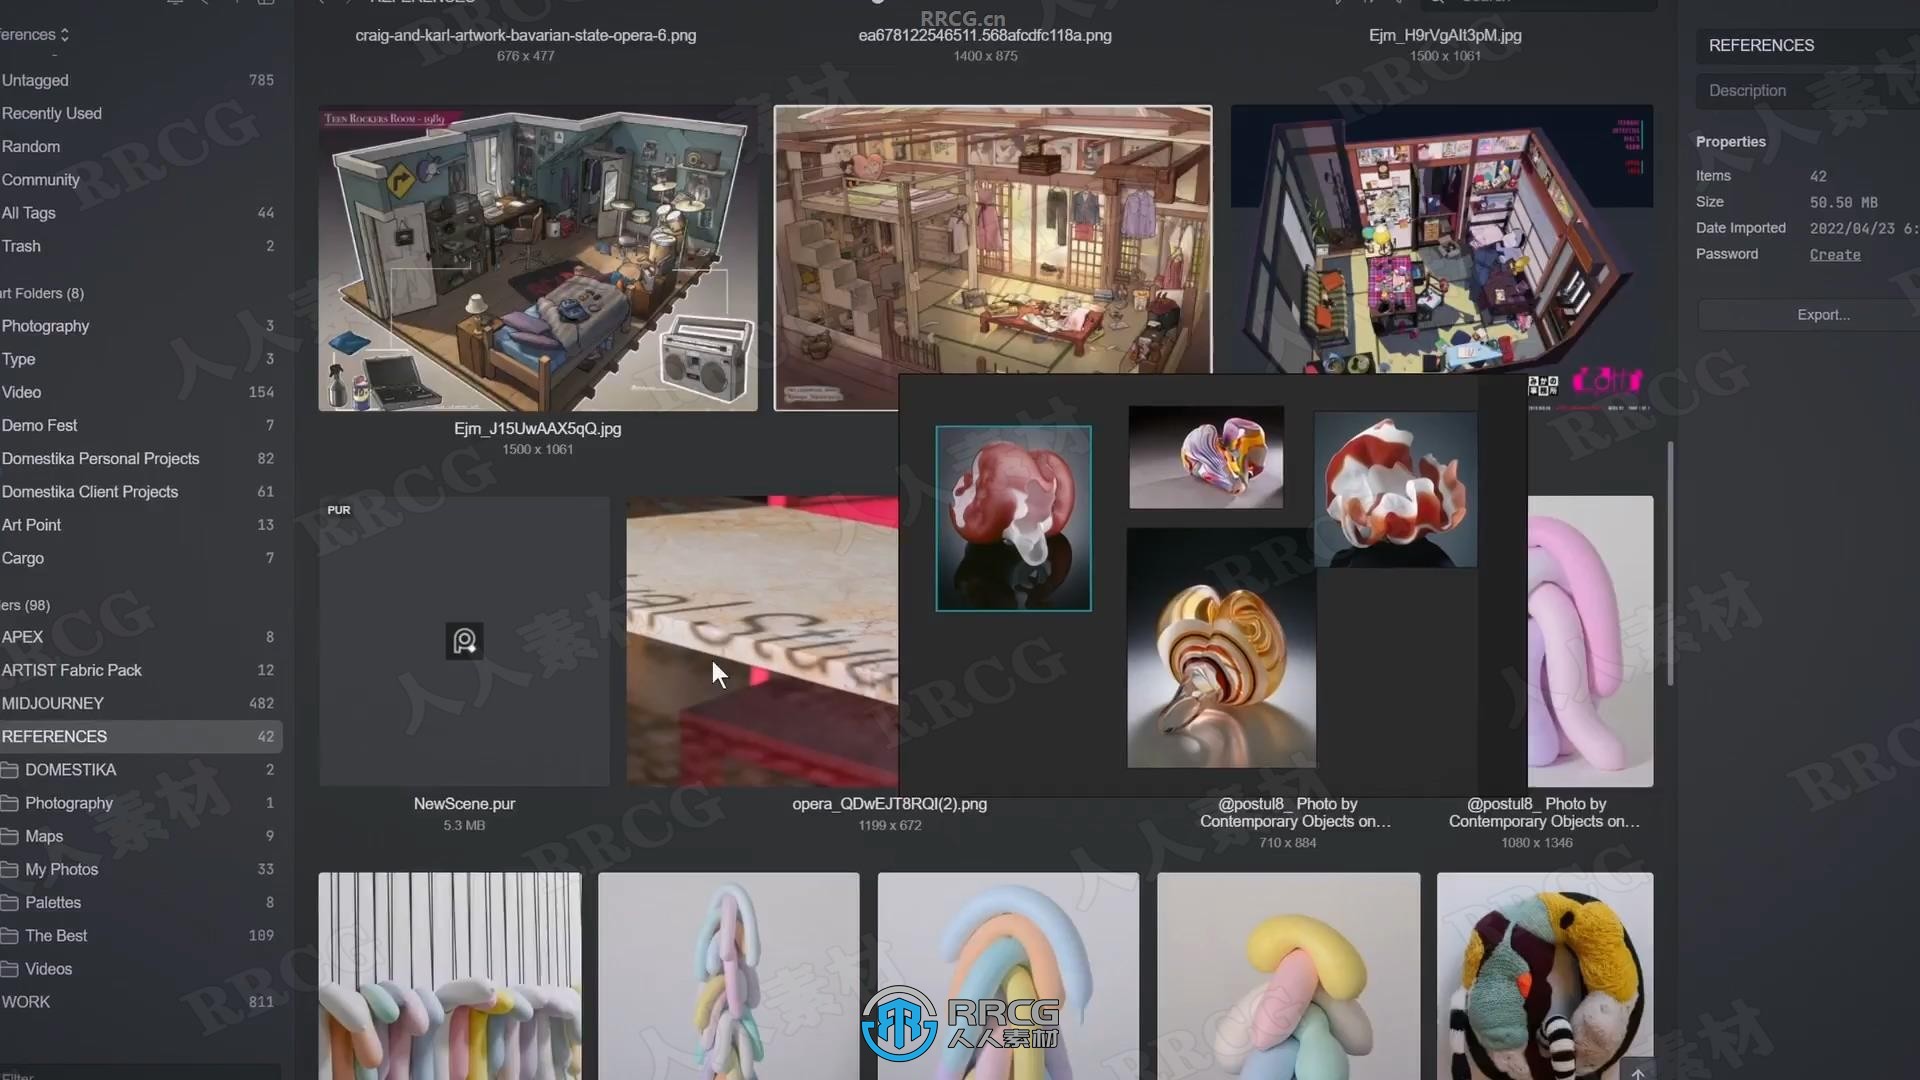The image size is (1920, 1080).
Task: Open the Community section
Action: coord(140,179)
